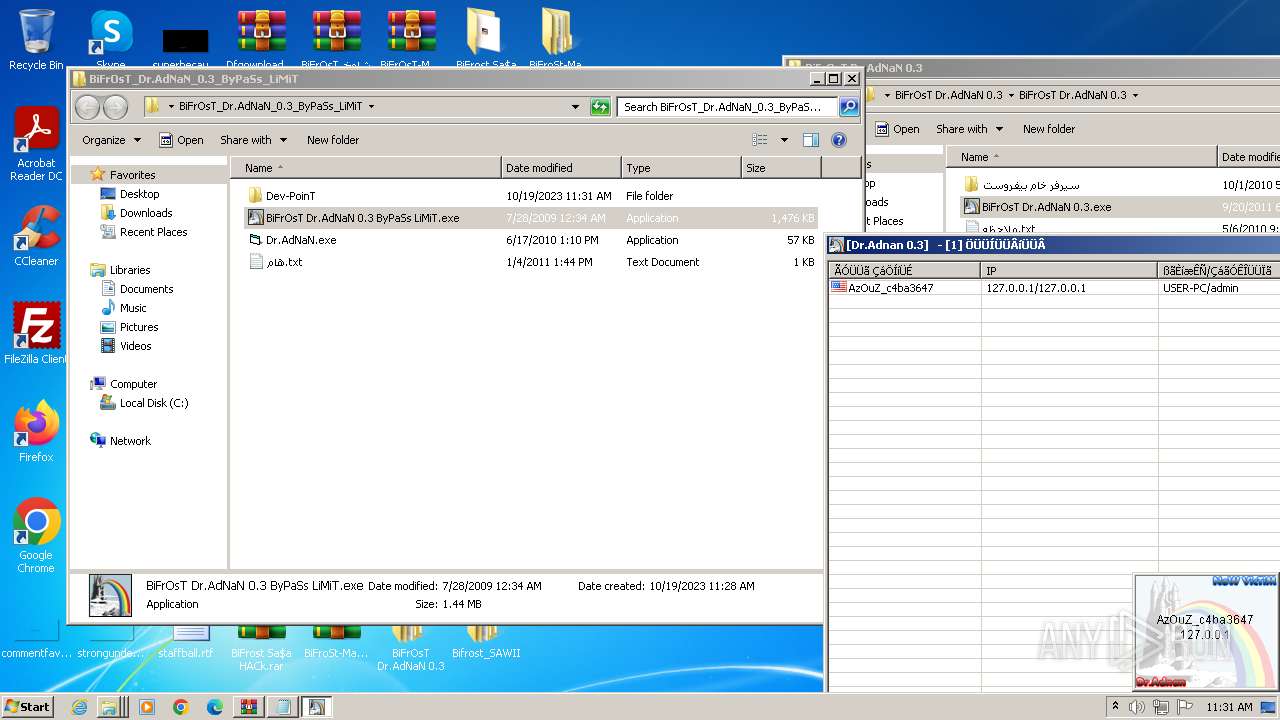
Task: Select Network in navigation pane
Action: point(130,441)
